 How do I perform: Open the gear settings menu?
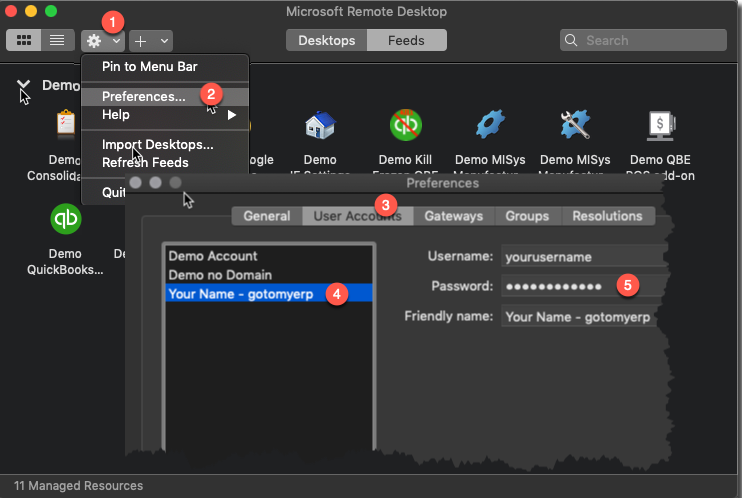pos(94,41)
